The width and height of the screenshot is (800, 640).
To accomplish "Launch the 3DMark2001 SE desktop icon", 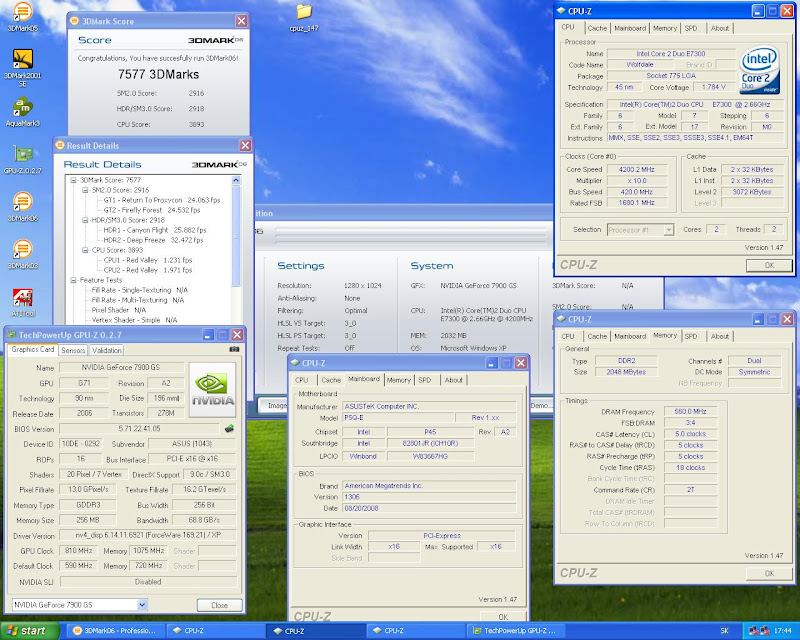I will click(x=22, y=58).
